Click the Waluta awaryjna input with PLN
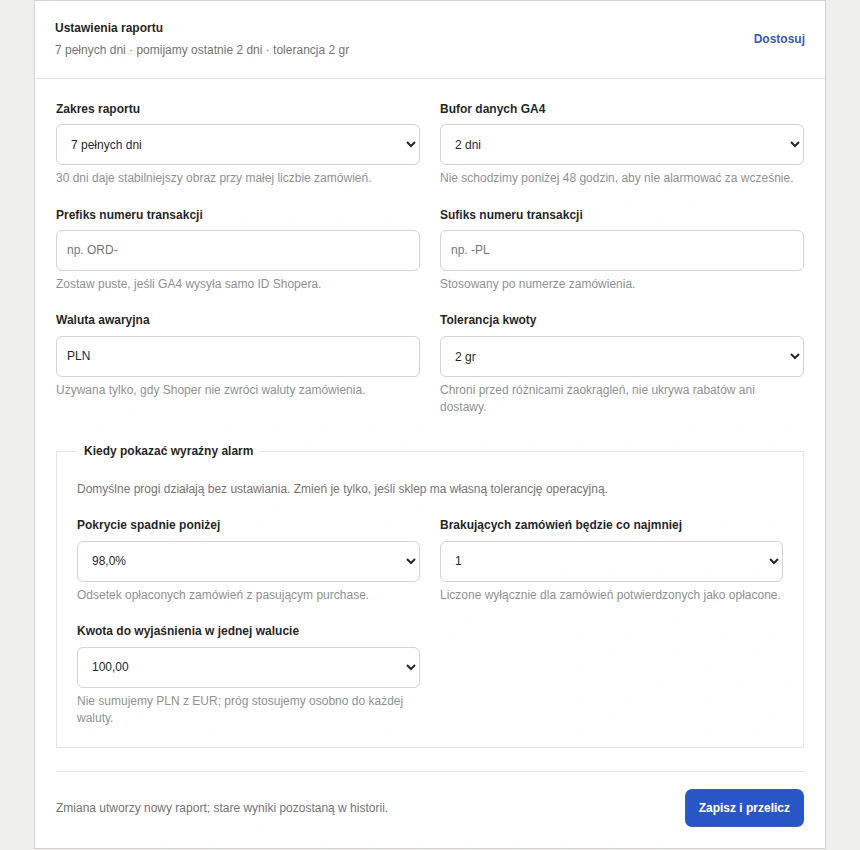 click(237, 356)
